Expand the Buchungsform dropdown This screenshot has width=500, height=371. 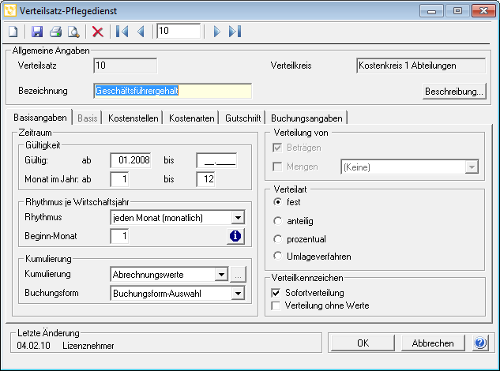pos(238,293)
